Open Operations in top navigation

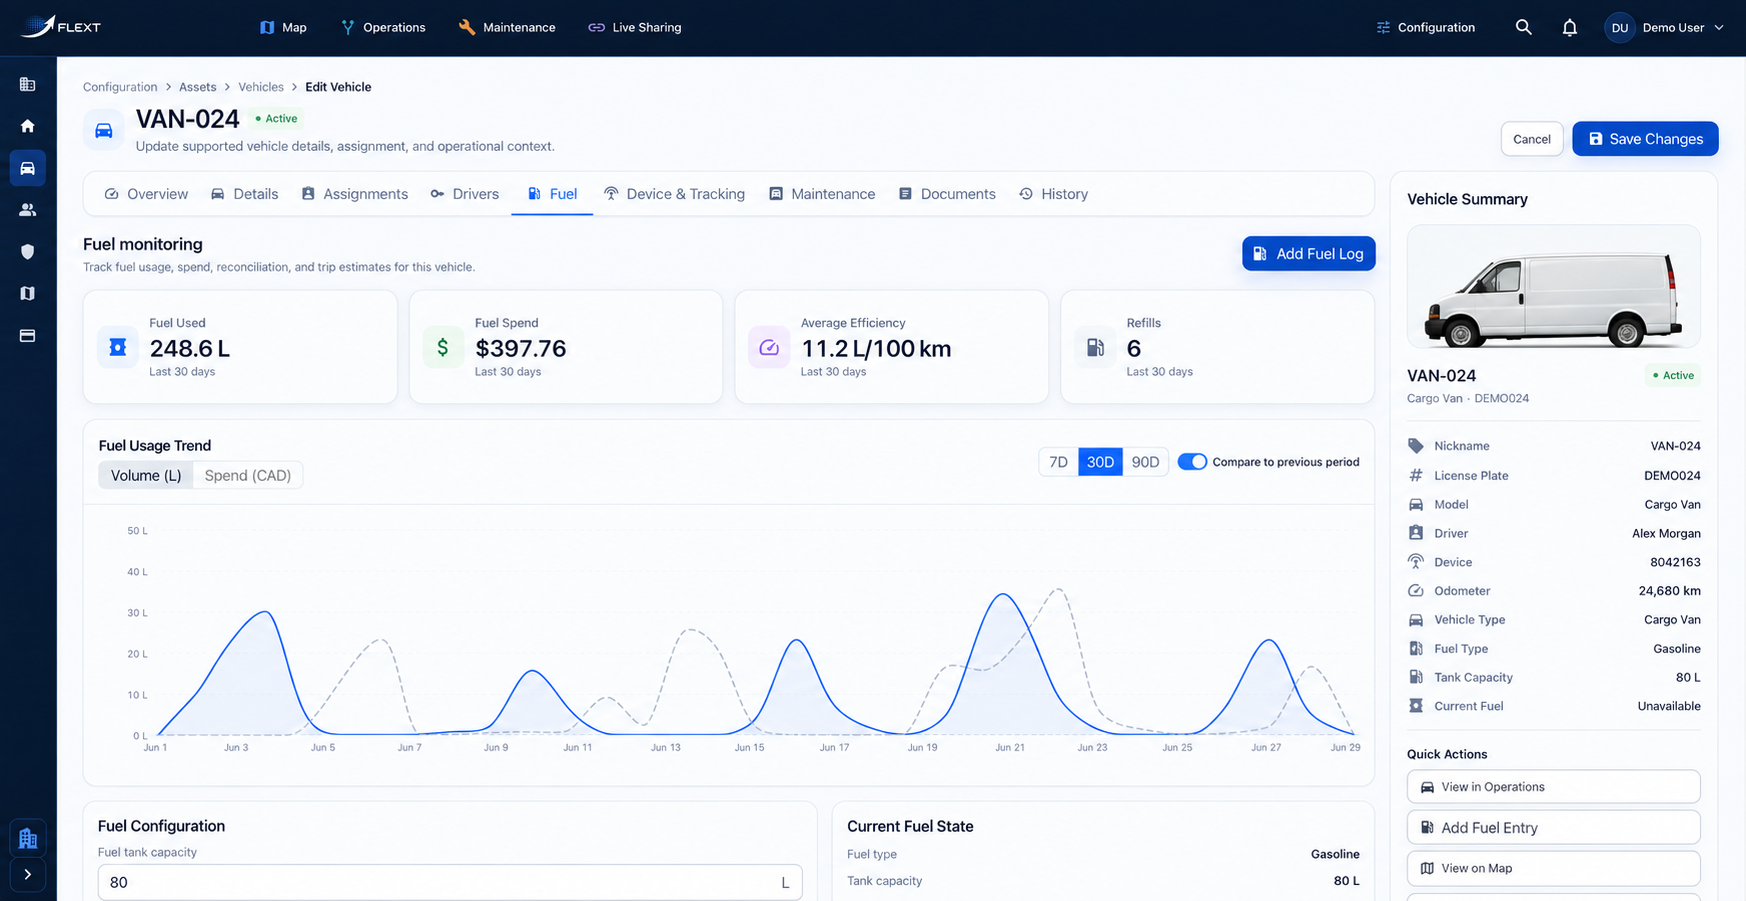coord(383,27)
